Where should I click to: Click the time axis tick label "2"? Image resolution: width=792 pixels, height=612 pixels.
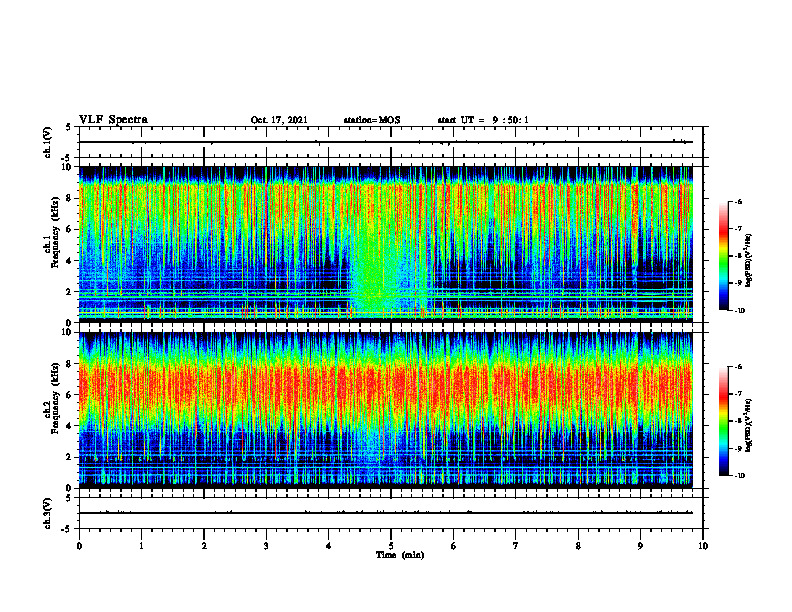tap(204, 546)
